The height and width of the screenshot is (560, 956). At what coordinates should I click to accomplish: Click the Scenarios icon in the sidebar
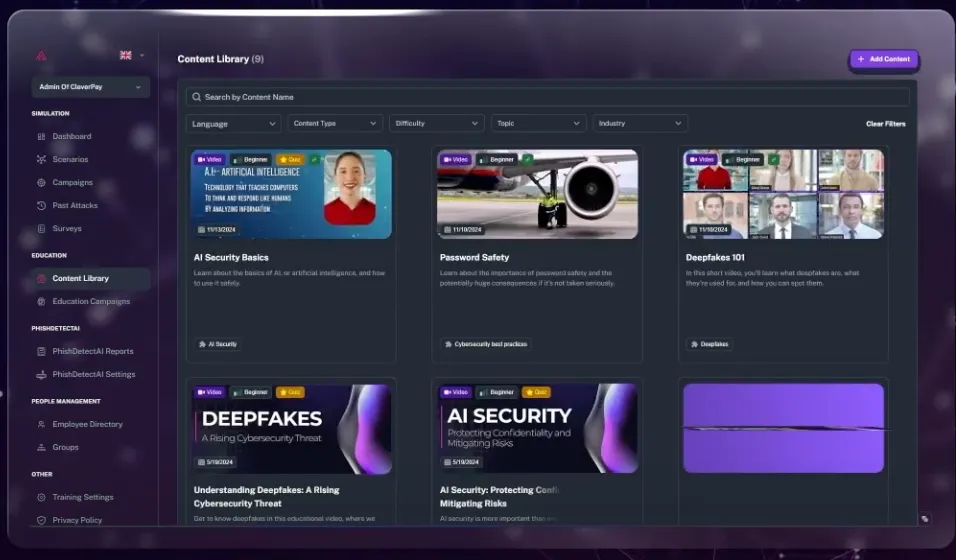[x=41, y=159]
